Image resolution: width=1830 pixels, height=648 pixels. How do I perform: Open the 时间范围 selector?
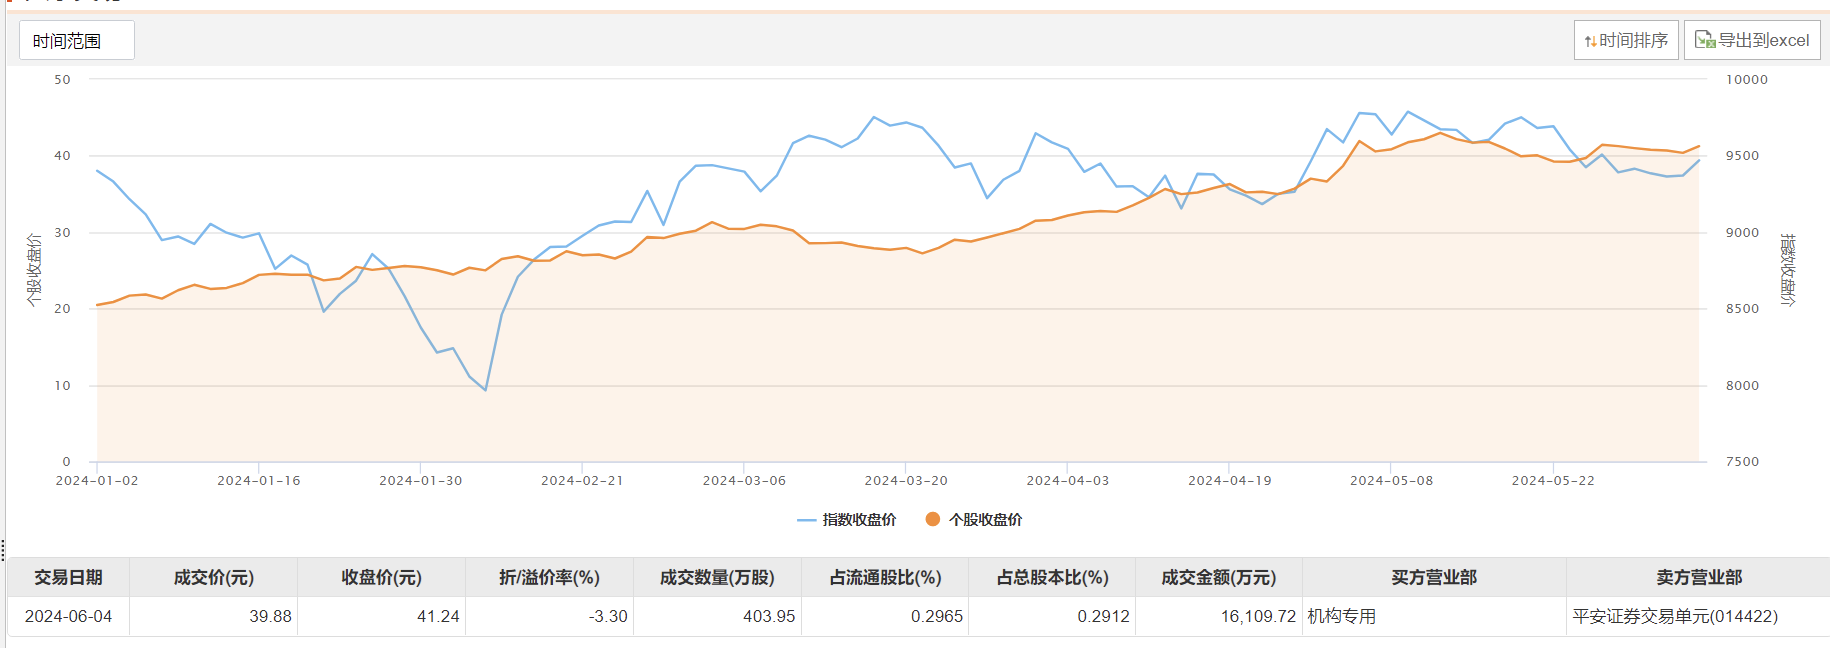point(76,41)
